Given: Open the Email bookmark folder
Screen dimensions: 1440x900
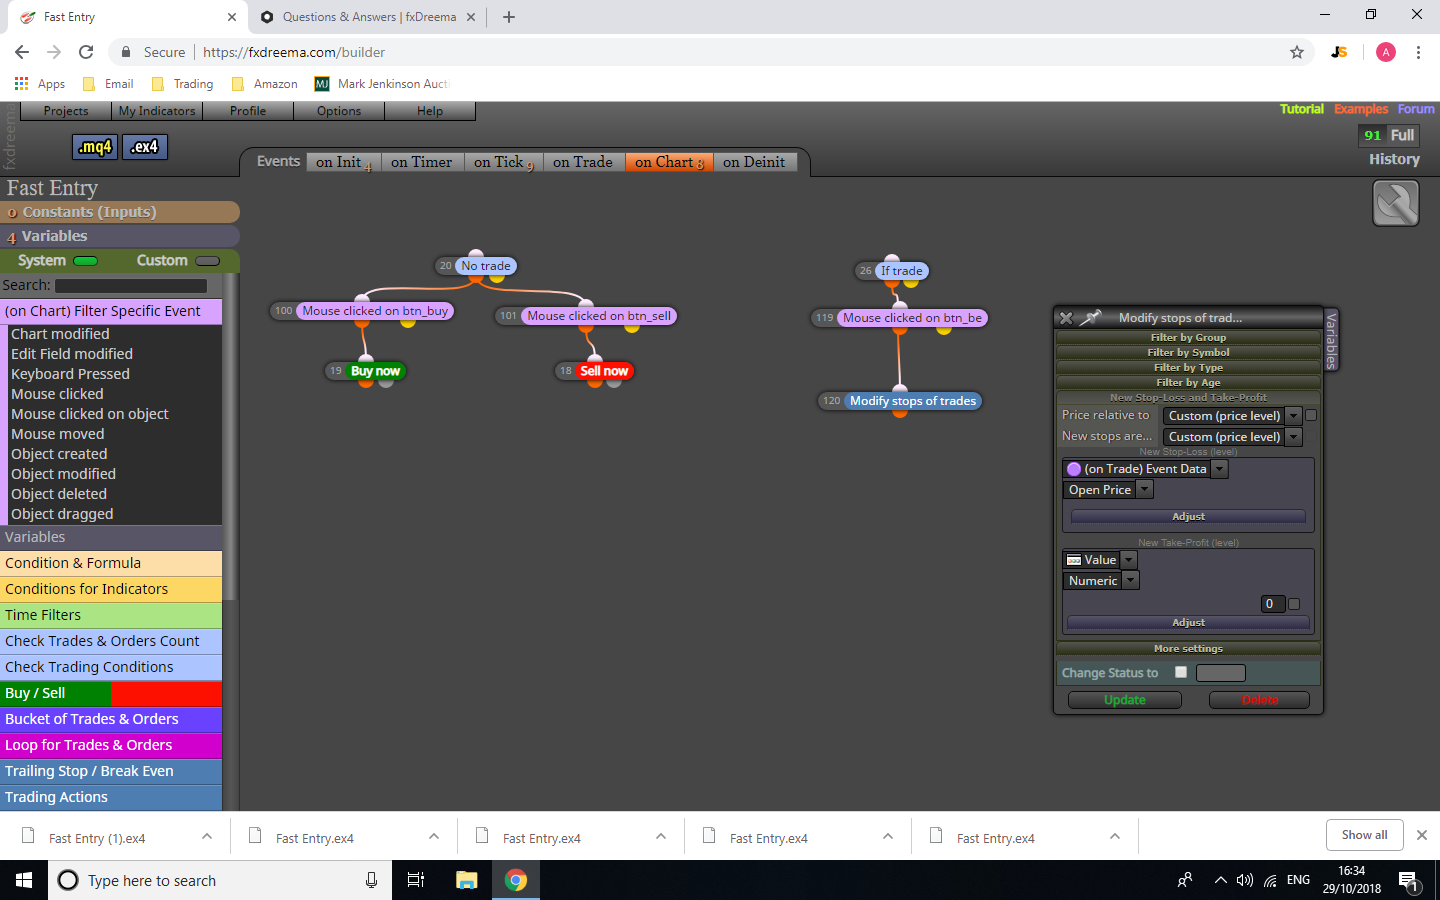Looking at the screenshot, I should coord(108,84).
